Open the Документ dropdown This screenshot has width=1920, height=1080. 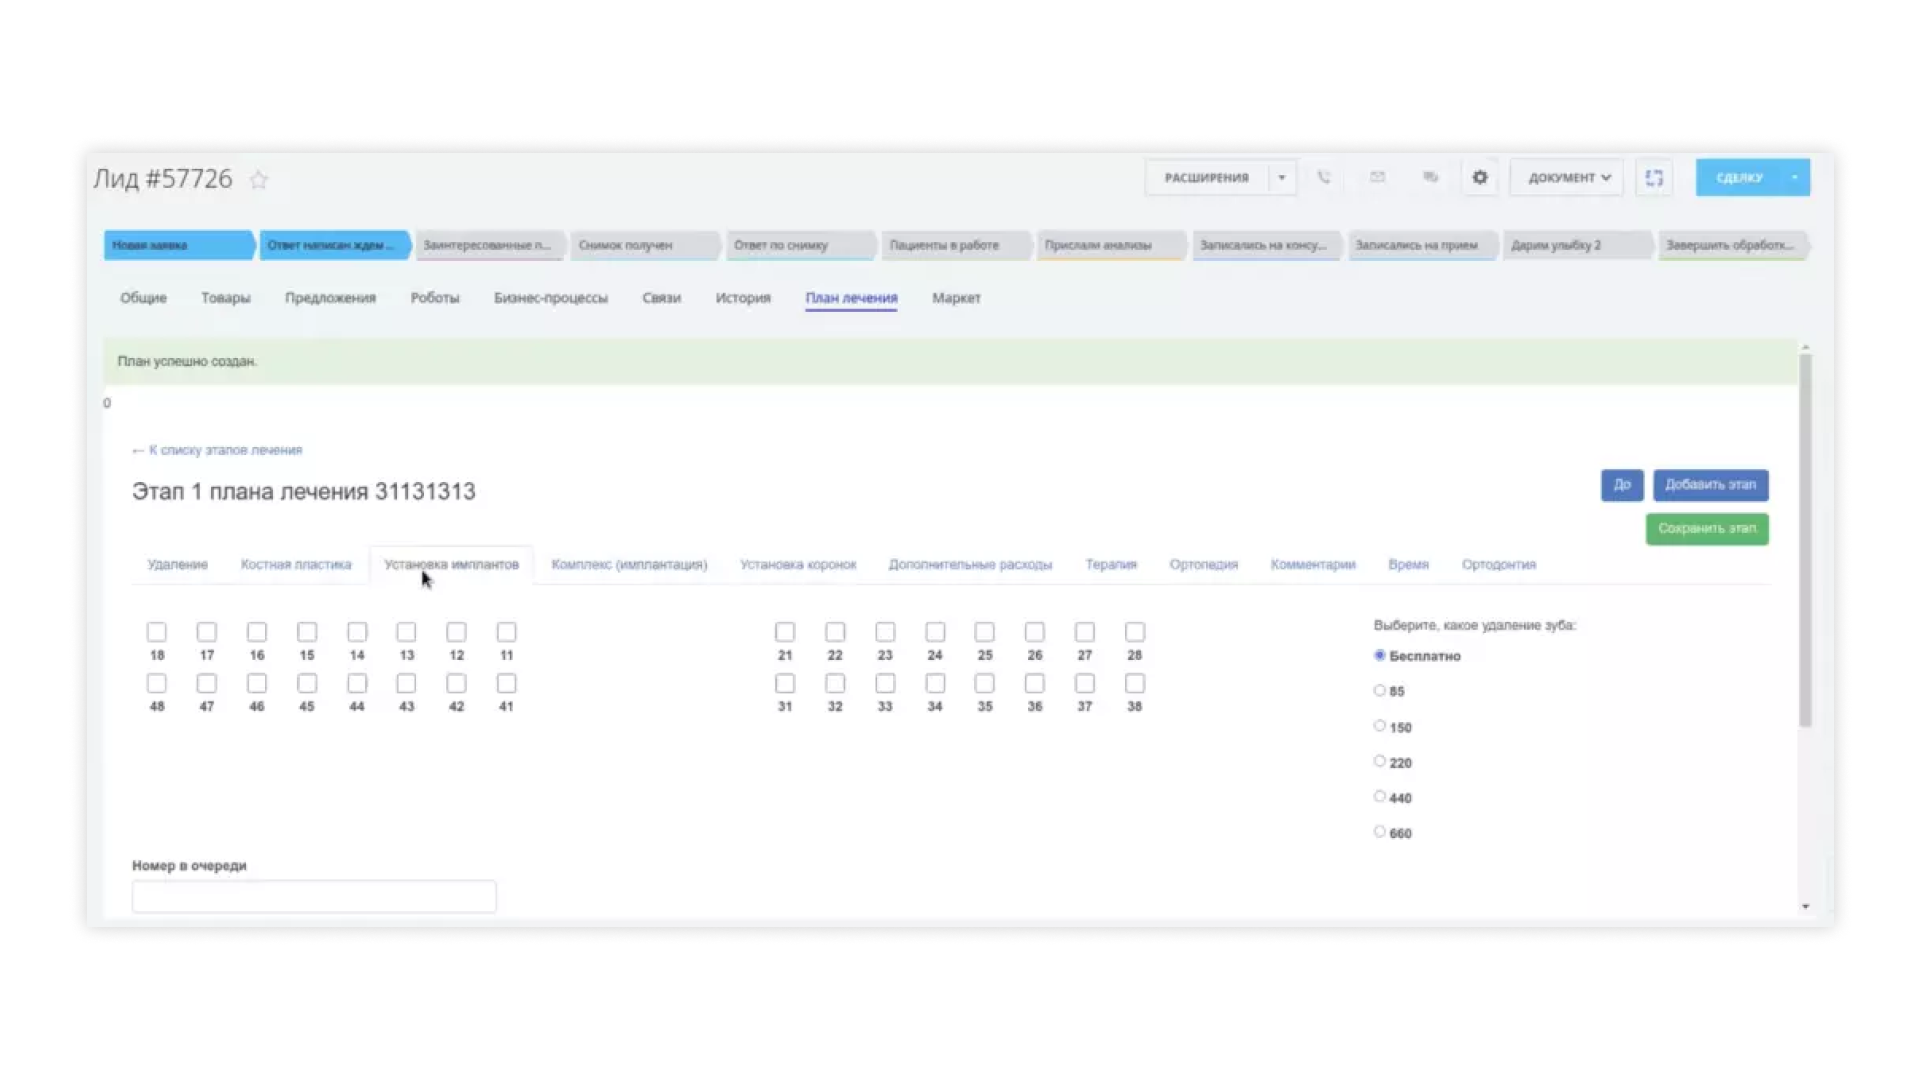pos(1568,178)
